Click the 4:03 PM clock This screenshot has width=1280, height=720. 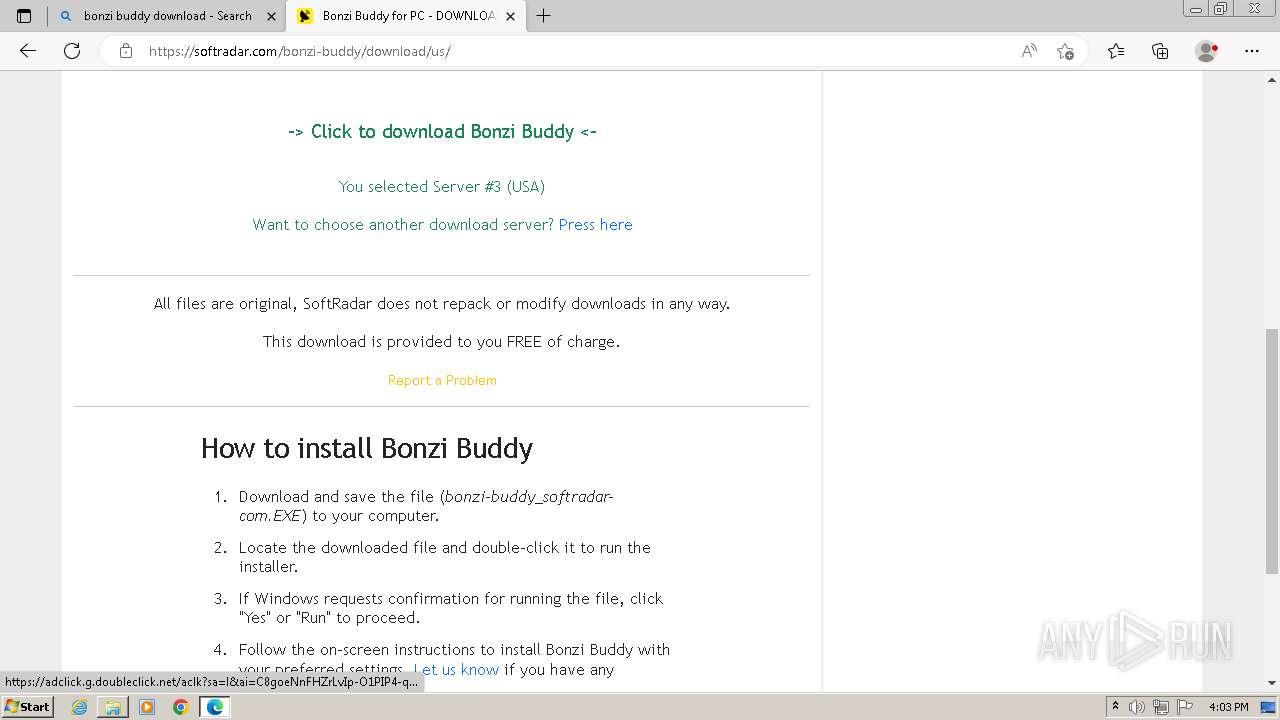click(1228, 707)
